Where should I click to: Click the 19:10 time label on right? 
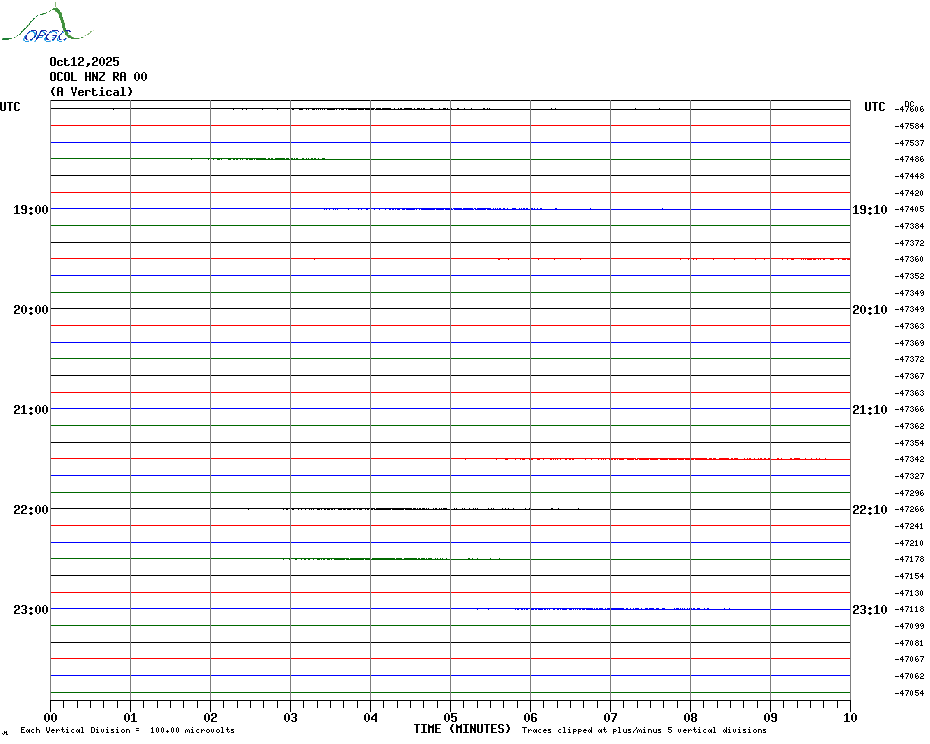point(869,210)
